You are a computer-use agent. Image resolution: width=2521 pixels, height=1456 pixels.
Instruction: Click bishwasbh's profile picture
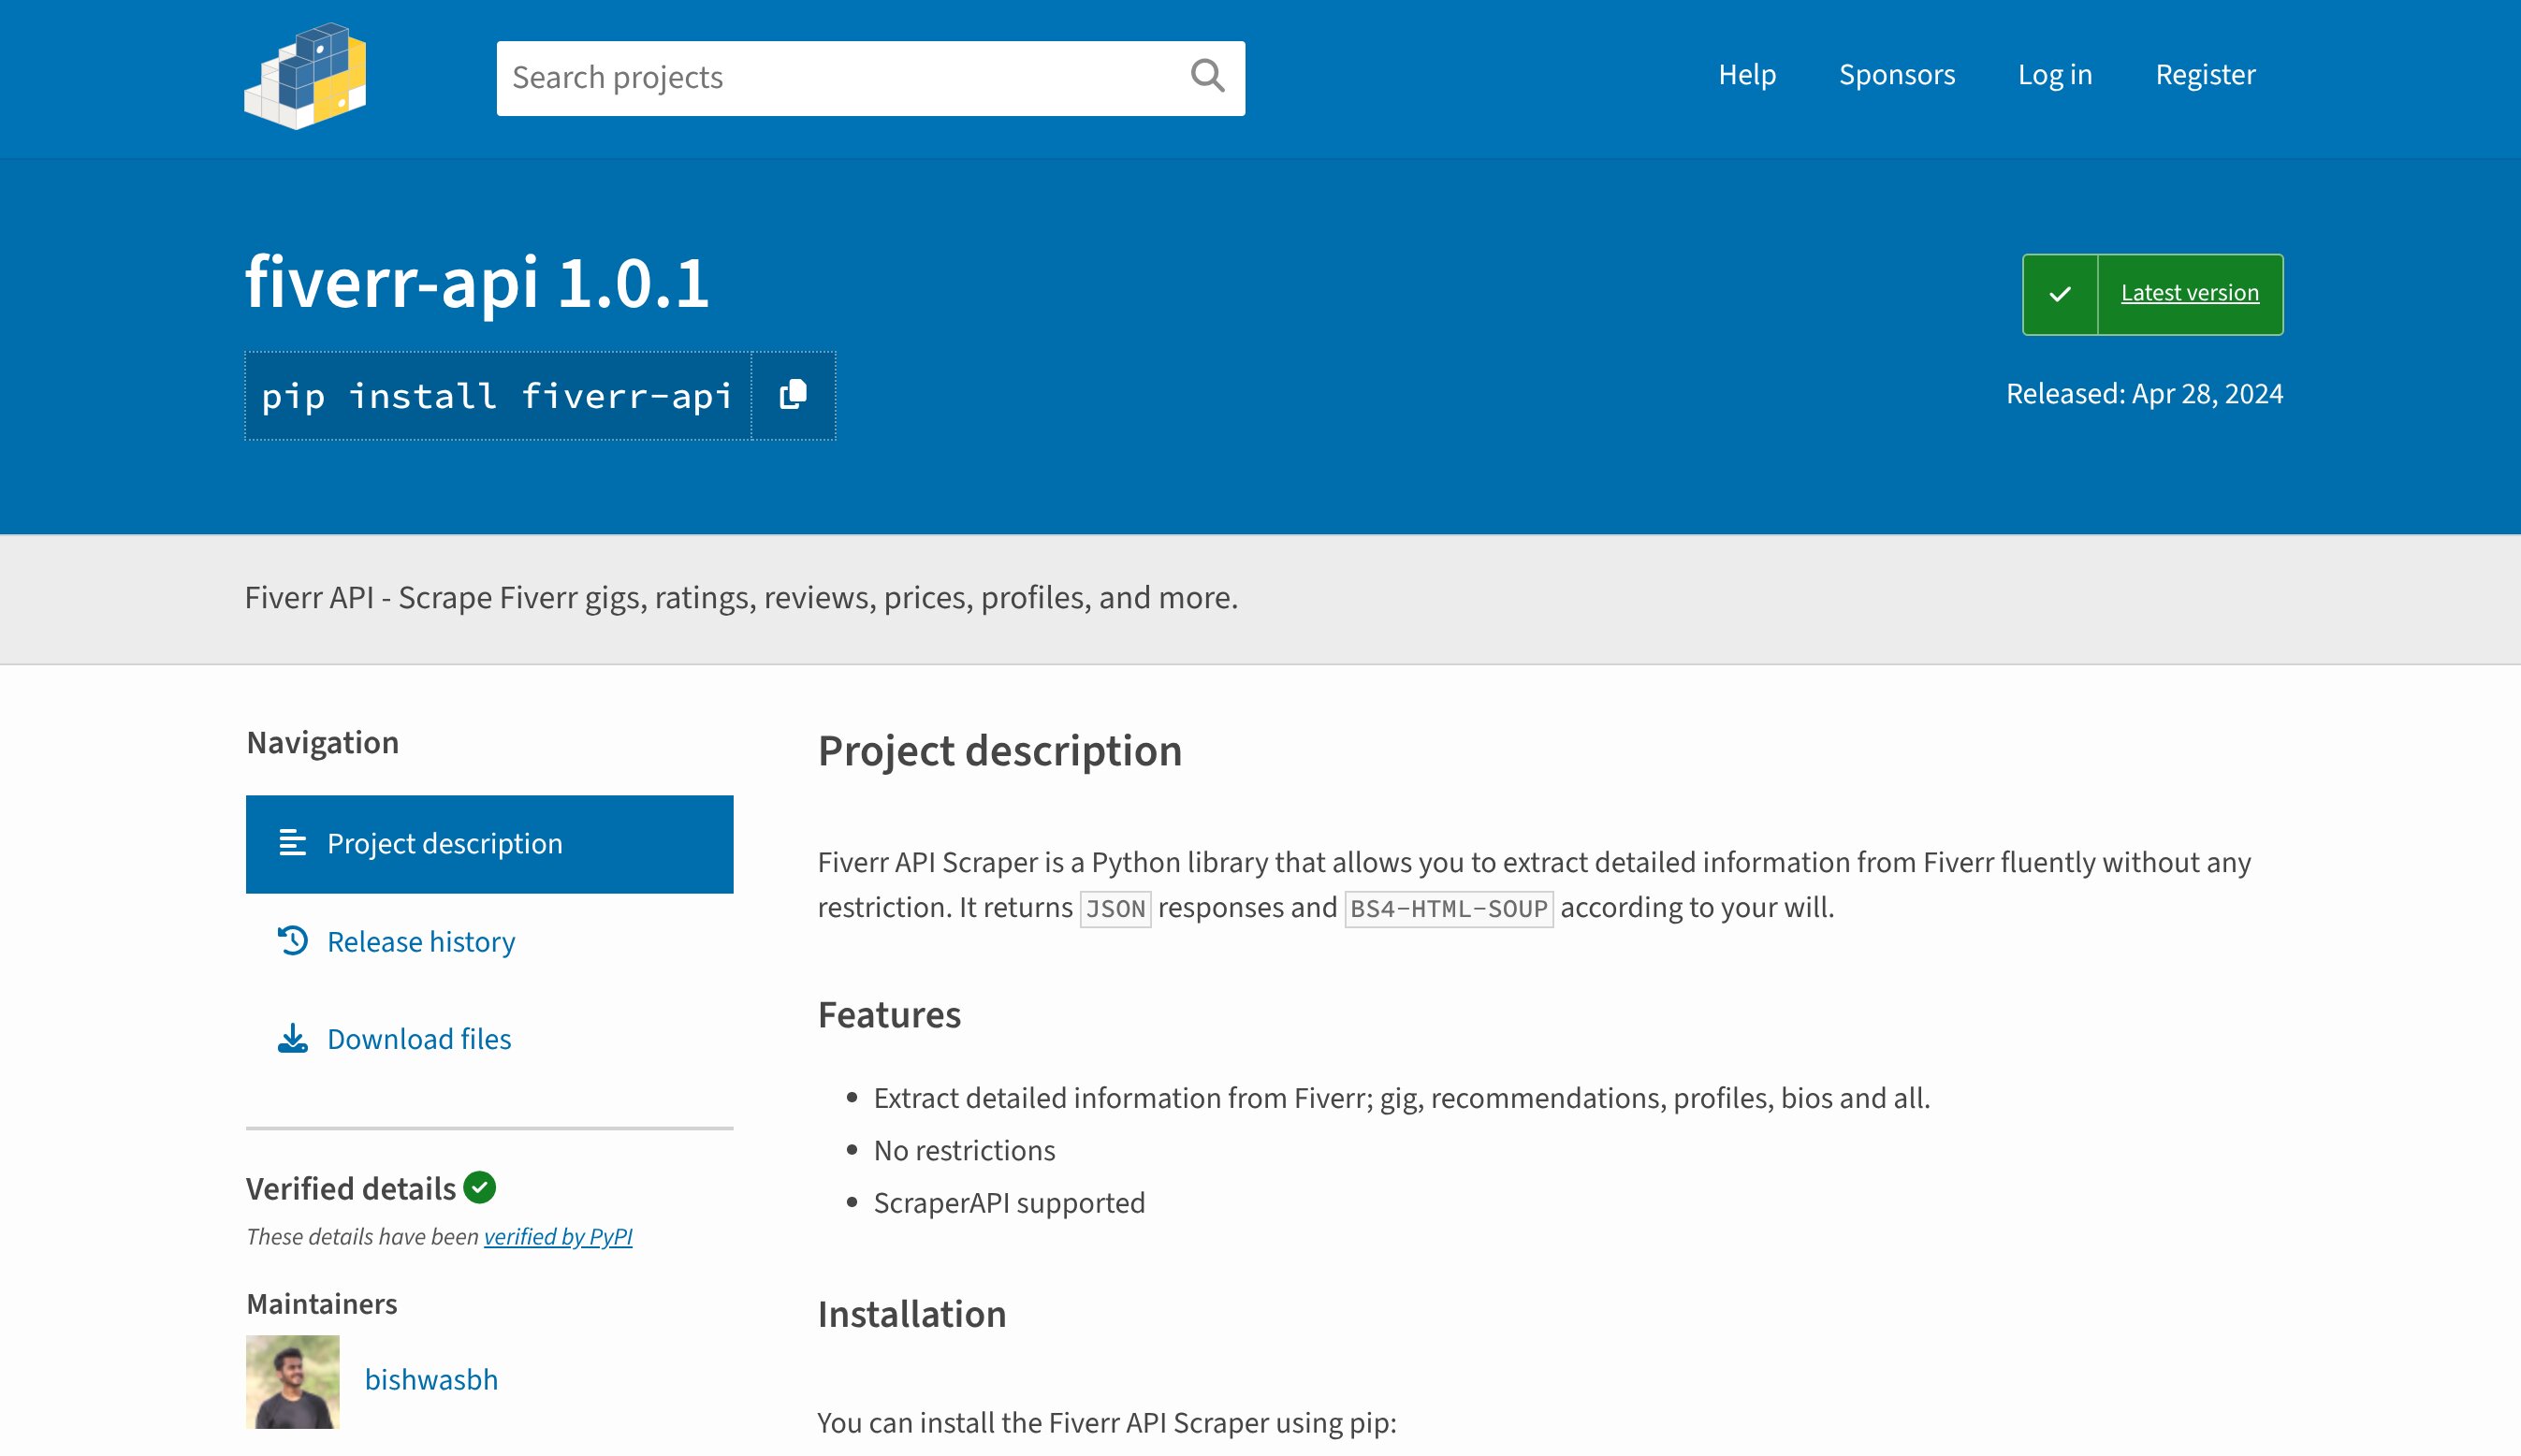click(x=292, y=1381)
